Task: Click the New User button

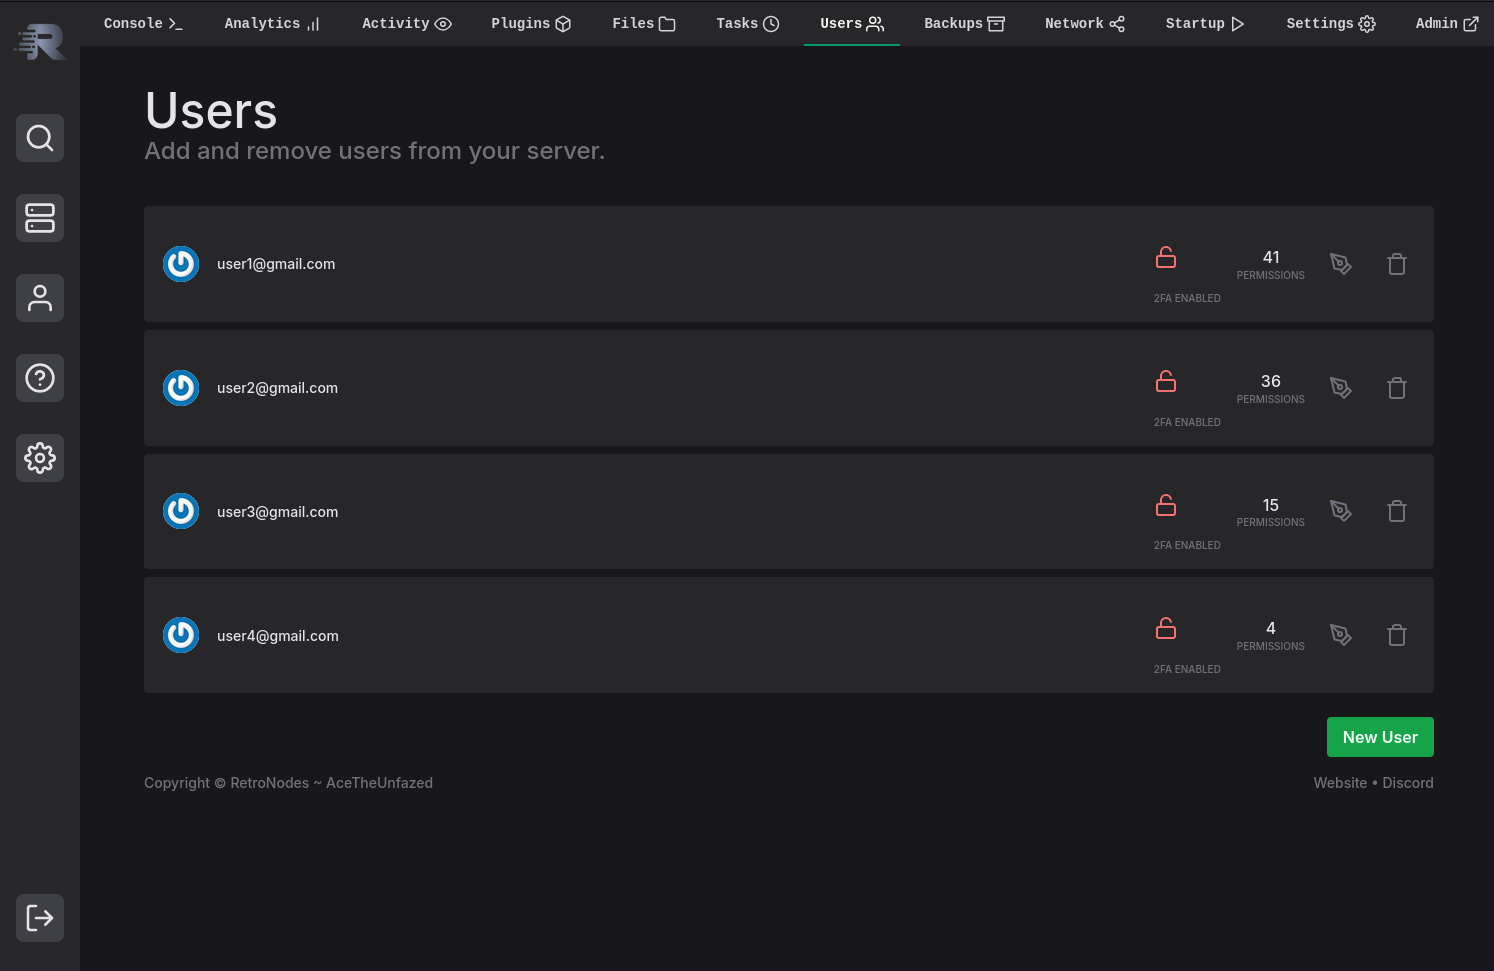Action: coord(1380,737)
